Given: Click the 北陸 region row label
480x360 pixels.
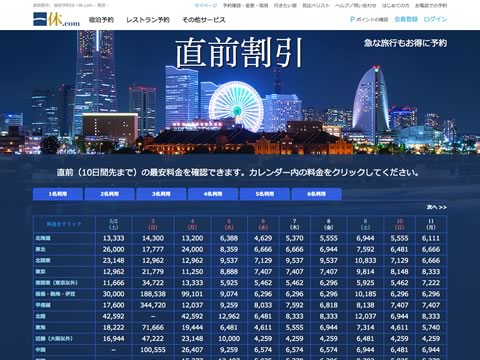Looking at the screenshot, I should click(41, 316).
